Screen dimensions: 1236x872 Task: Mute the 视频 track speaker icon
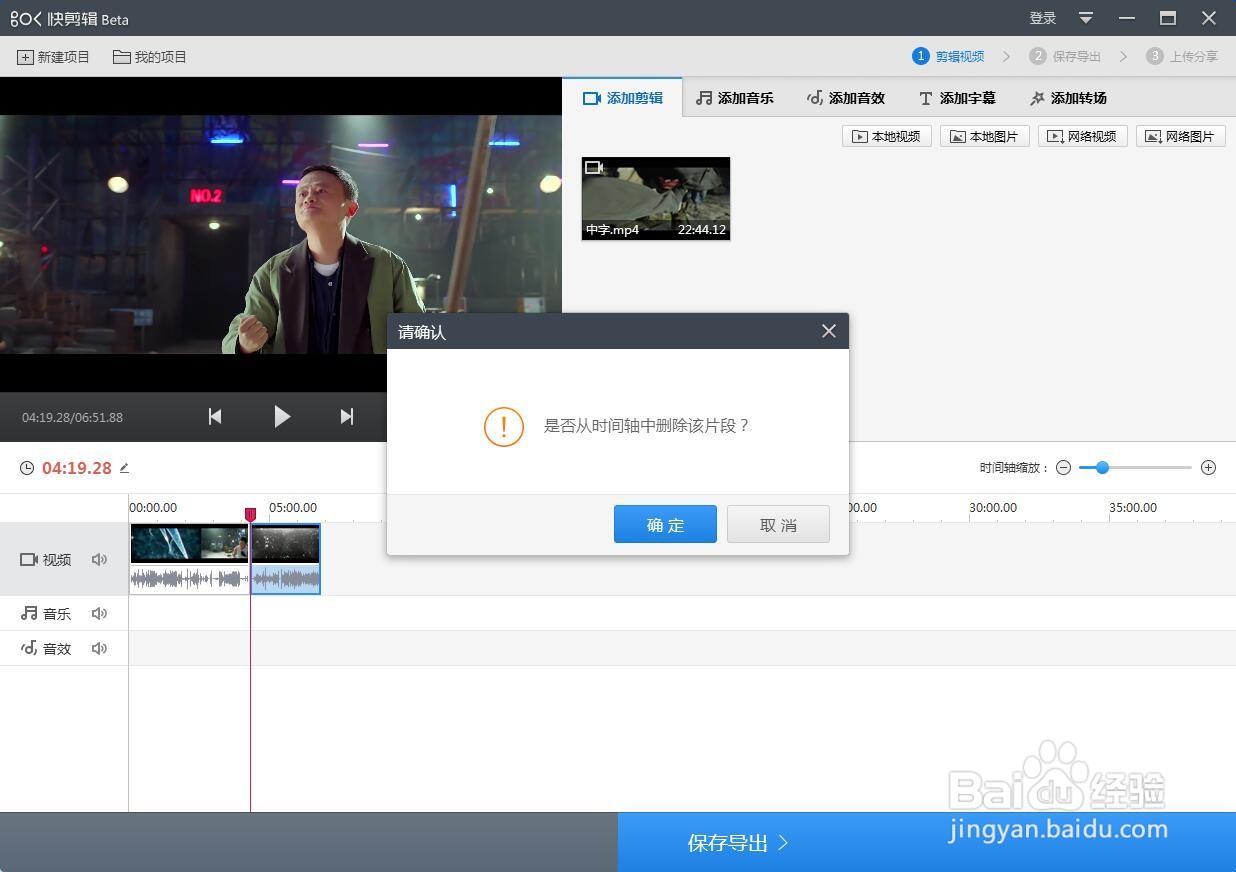(99, 559)
